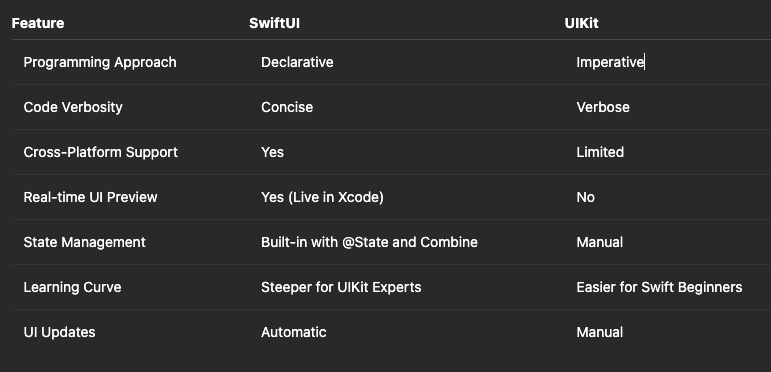Select the Real-time UI Preview cell

click(90, 197)
